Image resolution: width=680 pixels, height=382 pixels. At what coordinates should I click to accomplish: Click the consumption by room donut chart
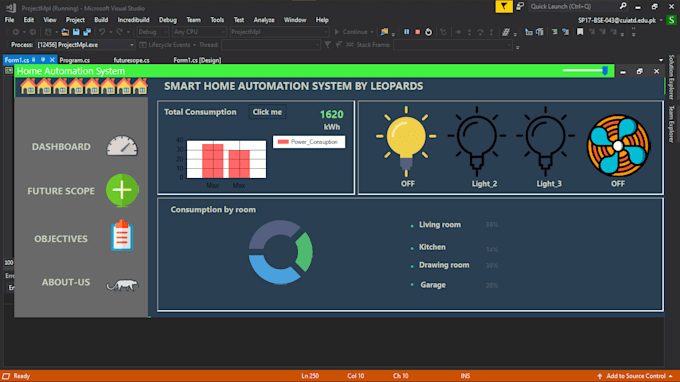(x=281, y=252)
